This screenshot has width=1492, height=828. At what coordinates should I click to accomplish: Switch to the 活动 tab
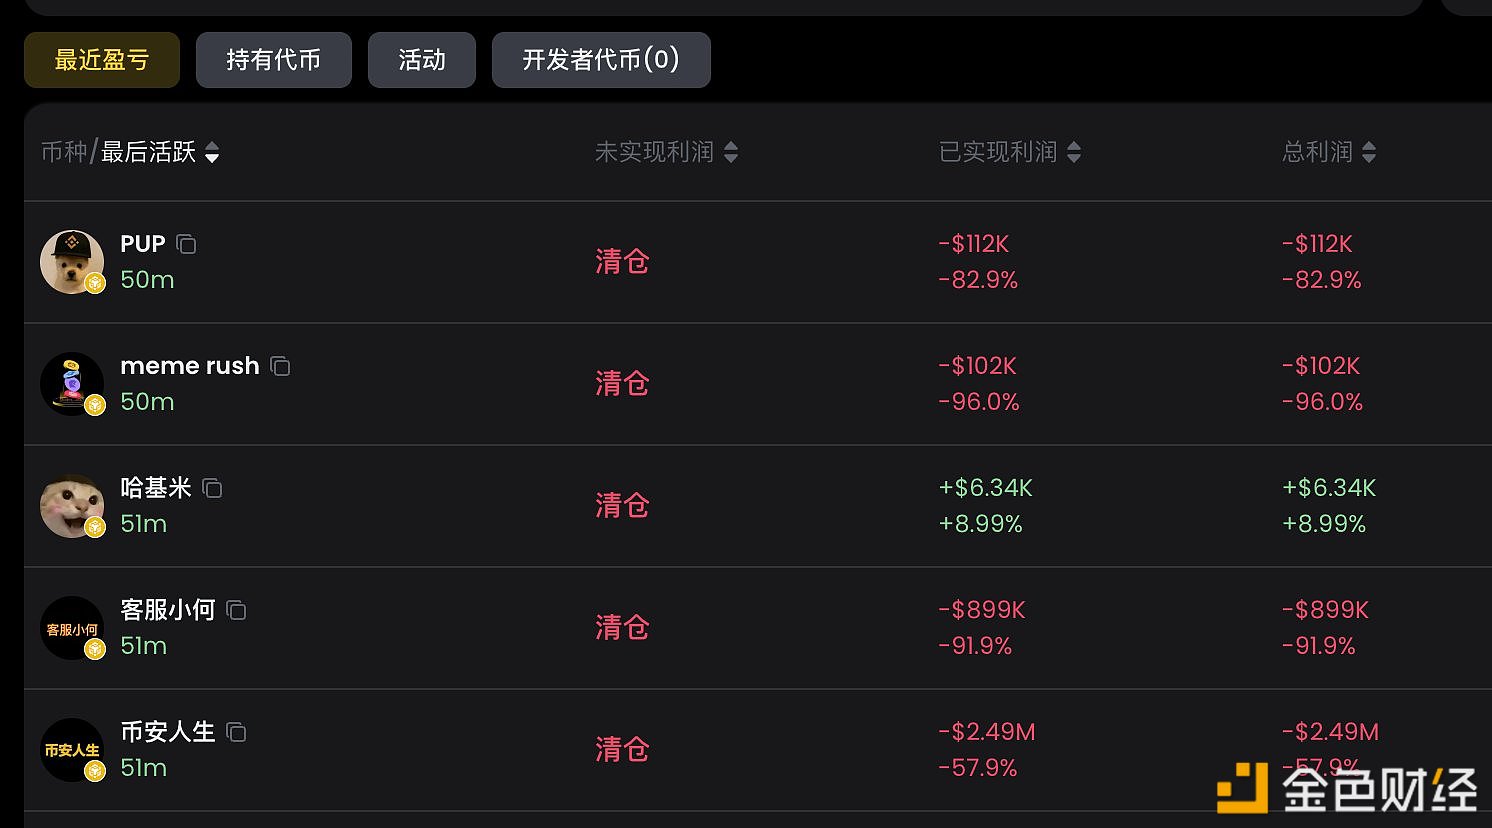421,60
